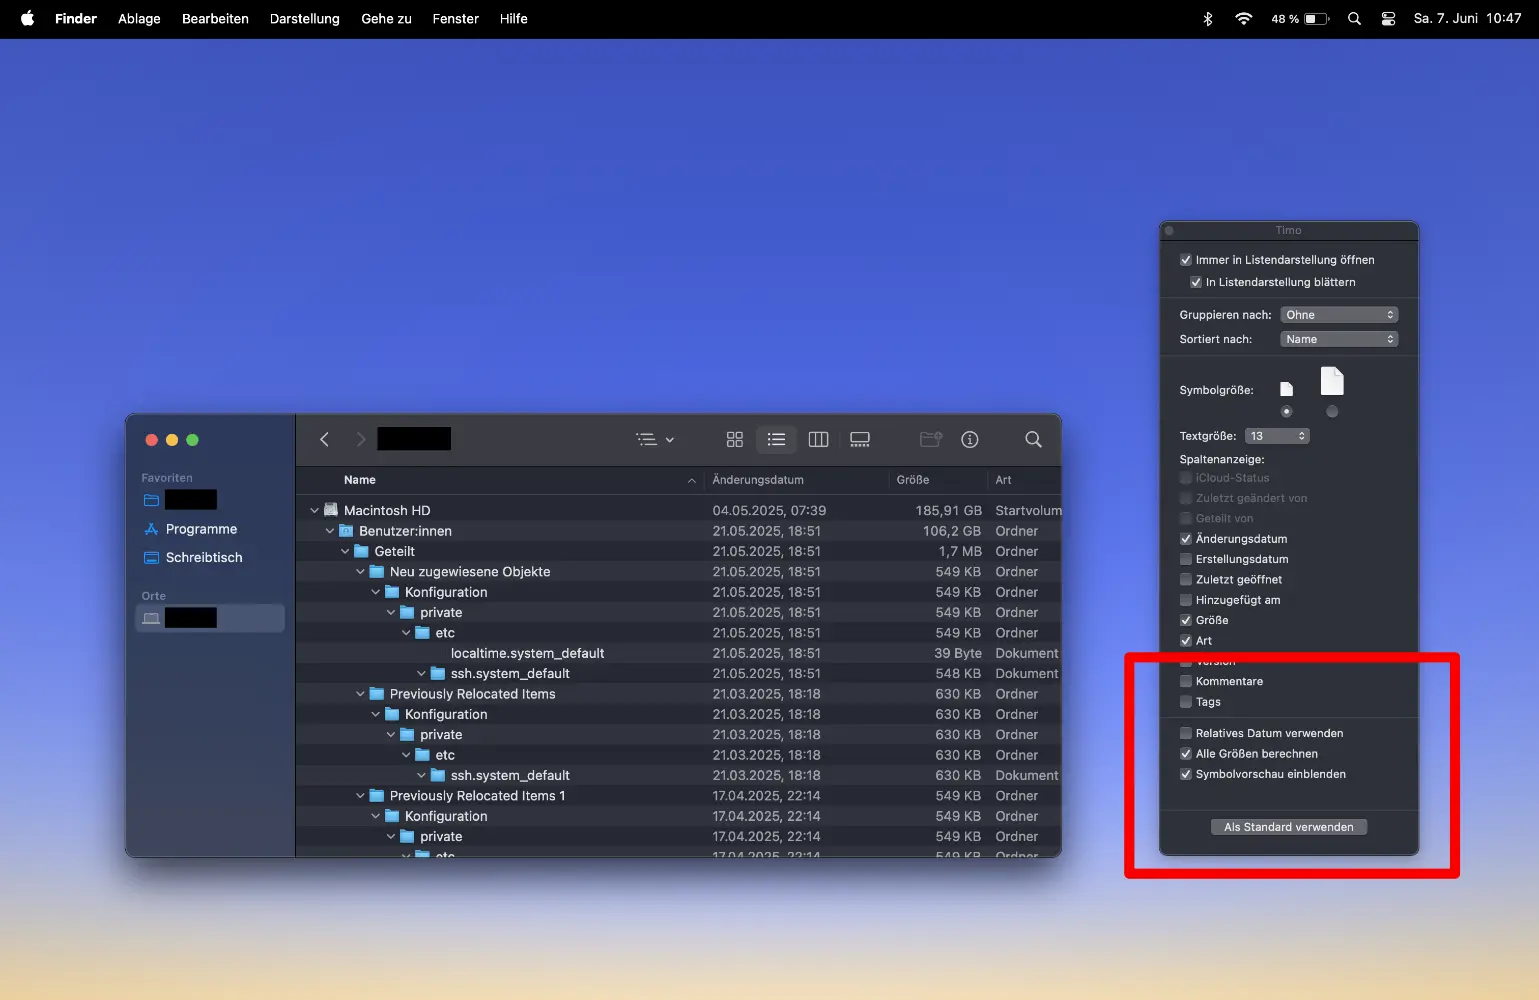Collapse the Geteilt folder chevron
Screen dimensions: 1539x1000
(345, 551)
